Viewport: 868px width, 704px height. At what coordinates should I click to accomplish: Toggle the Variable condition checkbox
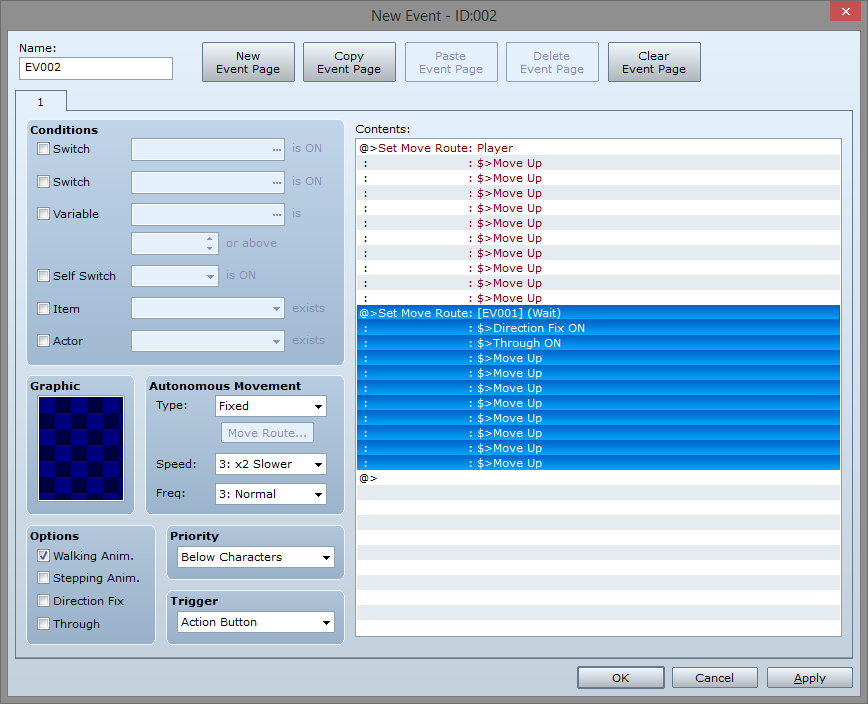coord(43,214)
